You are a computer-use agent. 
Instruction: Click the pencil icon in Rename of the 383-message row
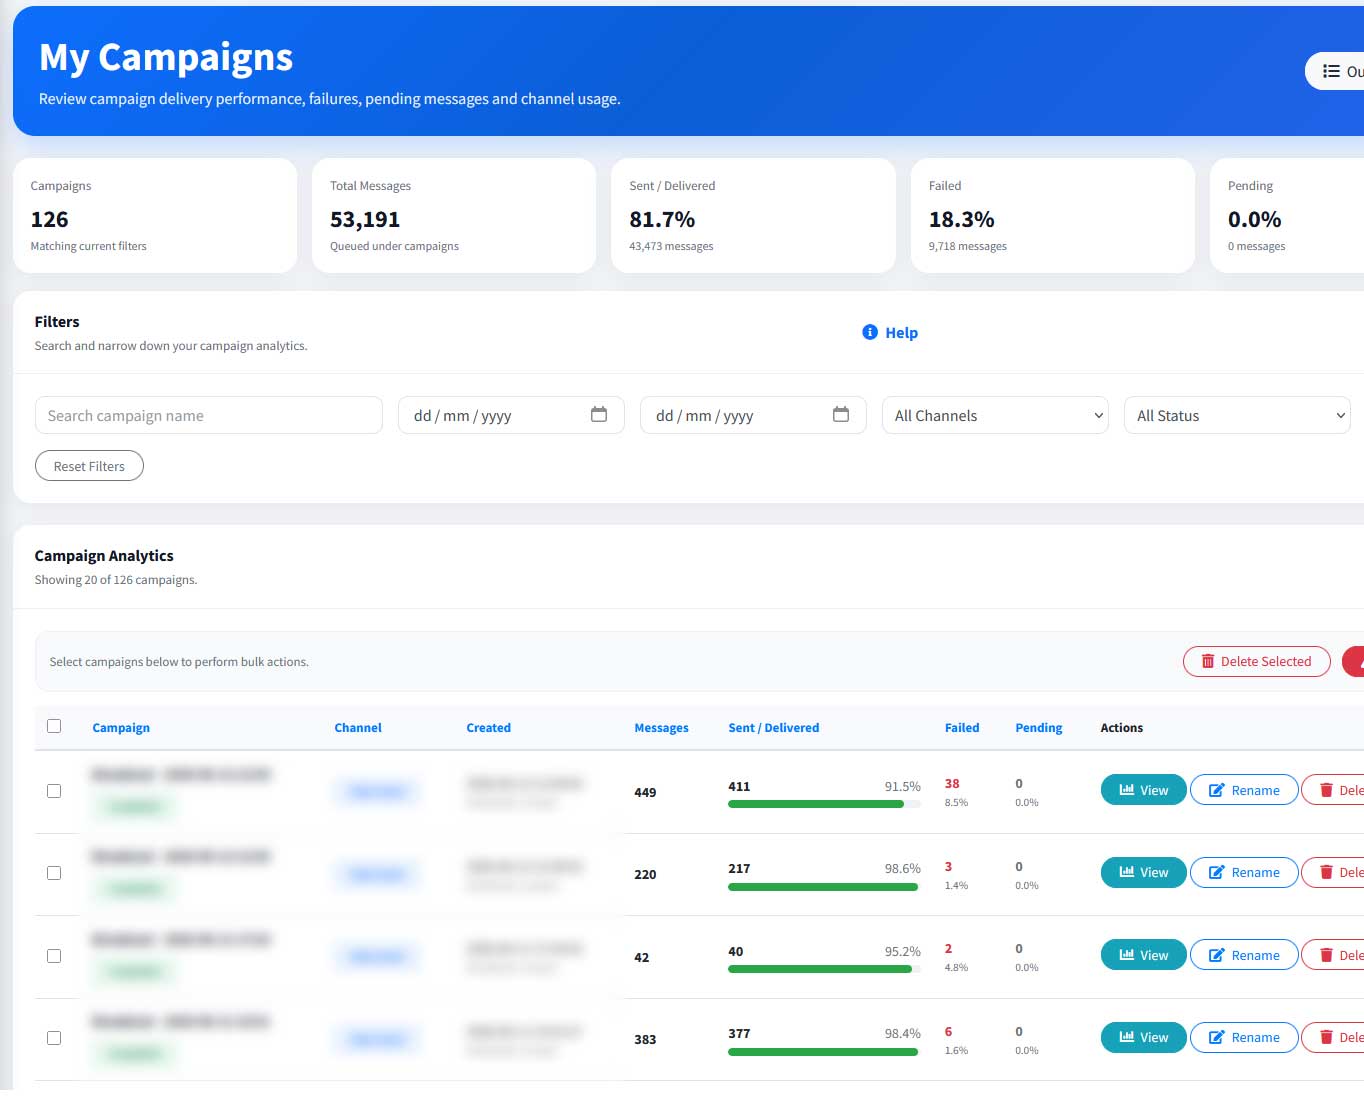click(x=1217, y=1037)
